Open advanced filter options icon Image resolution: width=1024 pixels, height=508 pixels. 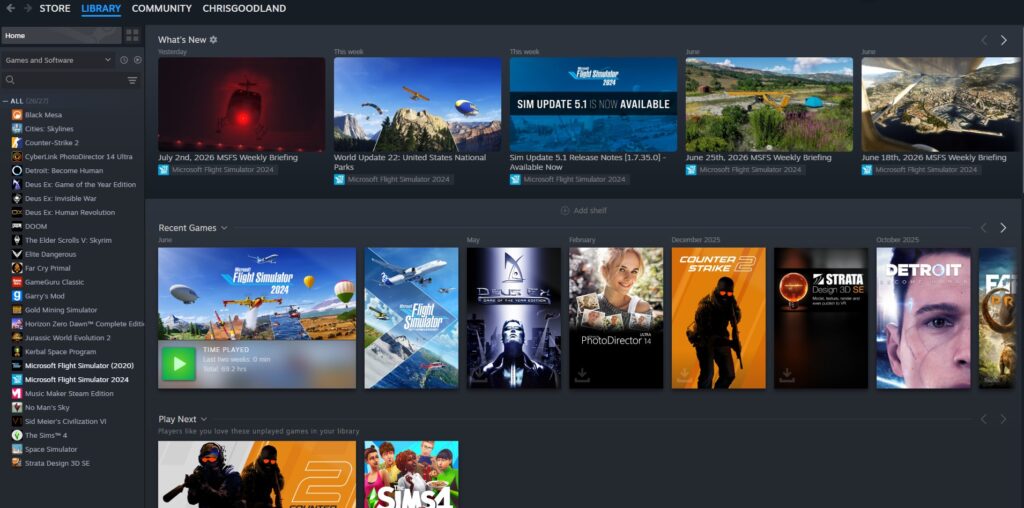pyautogui.click(x=133, y=80)
